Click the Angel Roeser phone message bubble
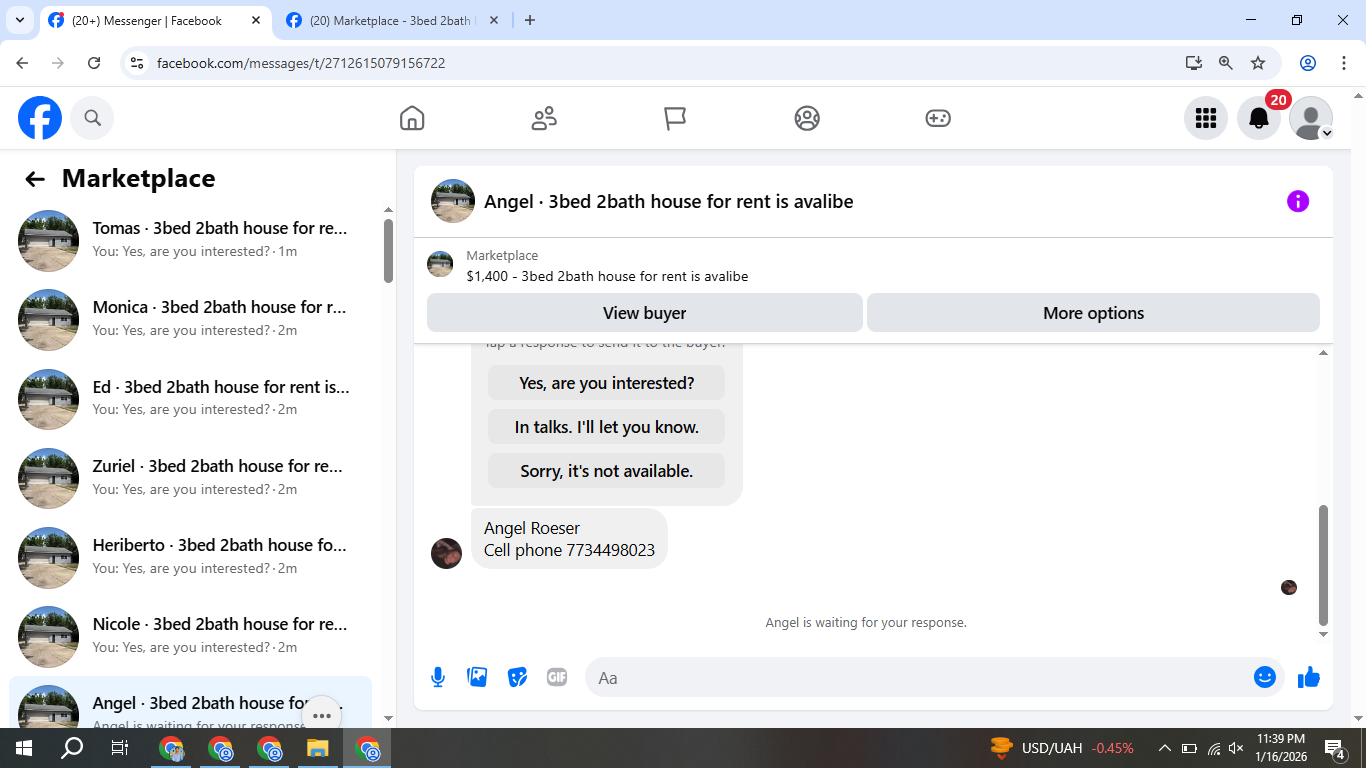1366x768 pixels. click(x=569, y=539)
